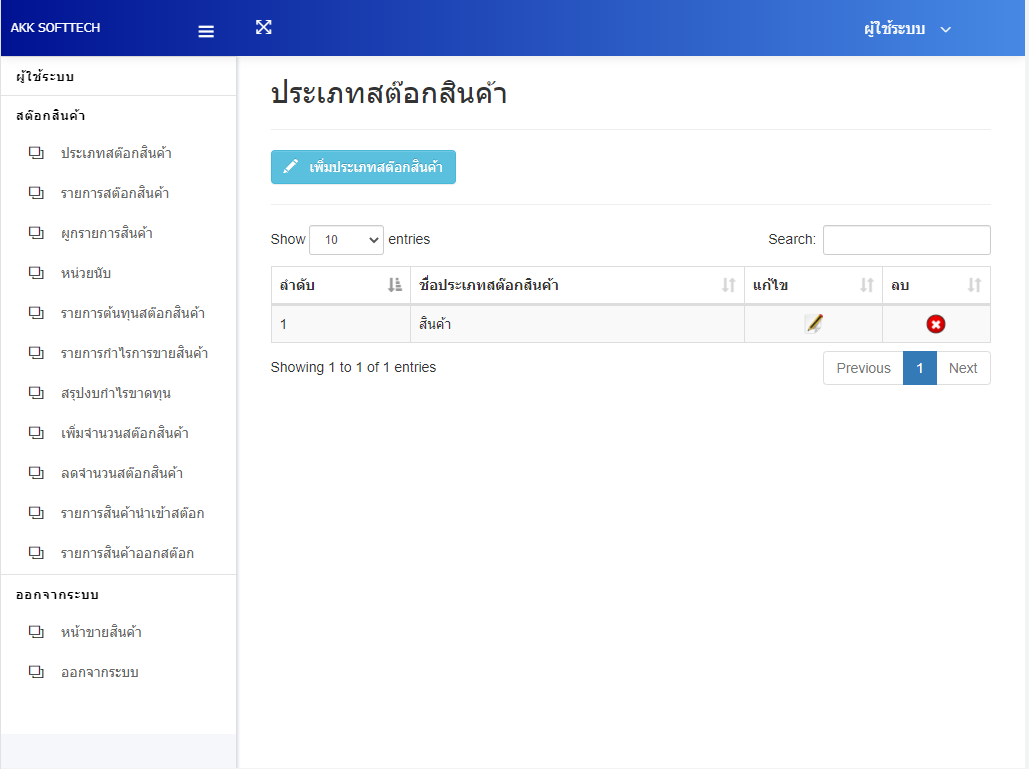1029x769 pixels.
Task: Click the Next pagination button
Action: [x=963, y=368]
